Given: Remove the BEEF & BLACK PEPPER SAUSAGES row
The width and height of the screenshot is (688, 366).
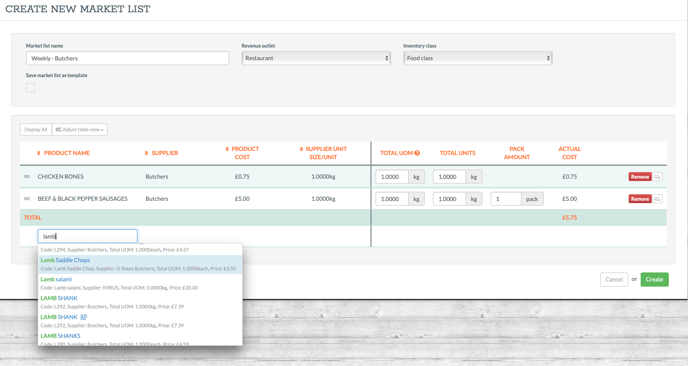Looking at the screenshot, I should click(x=640, y=199).
